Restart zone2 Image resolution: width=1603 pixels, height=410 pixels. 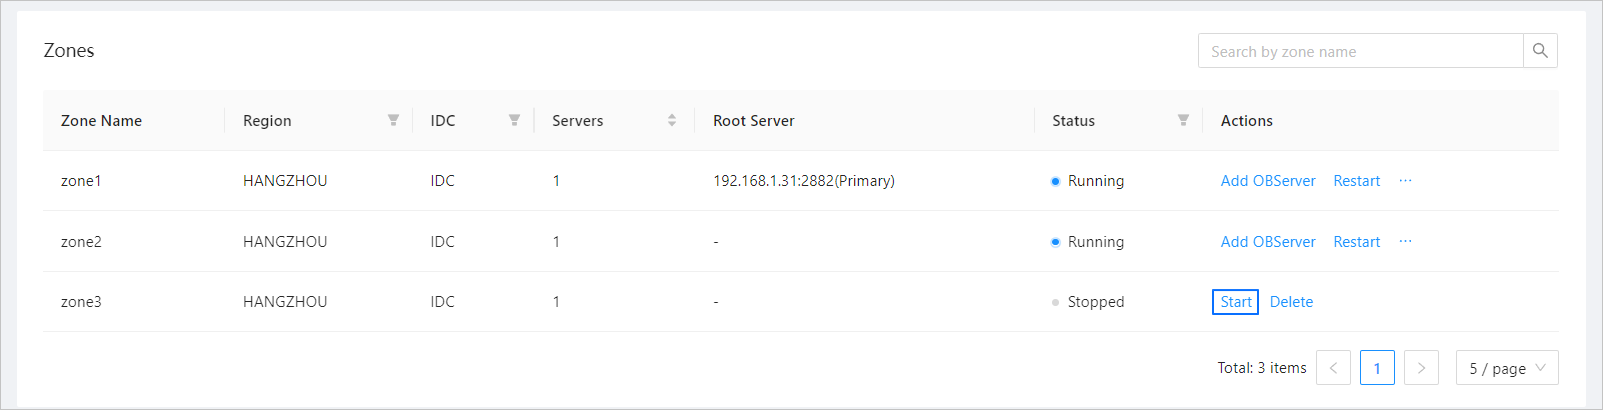click(1356, 242)
